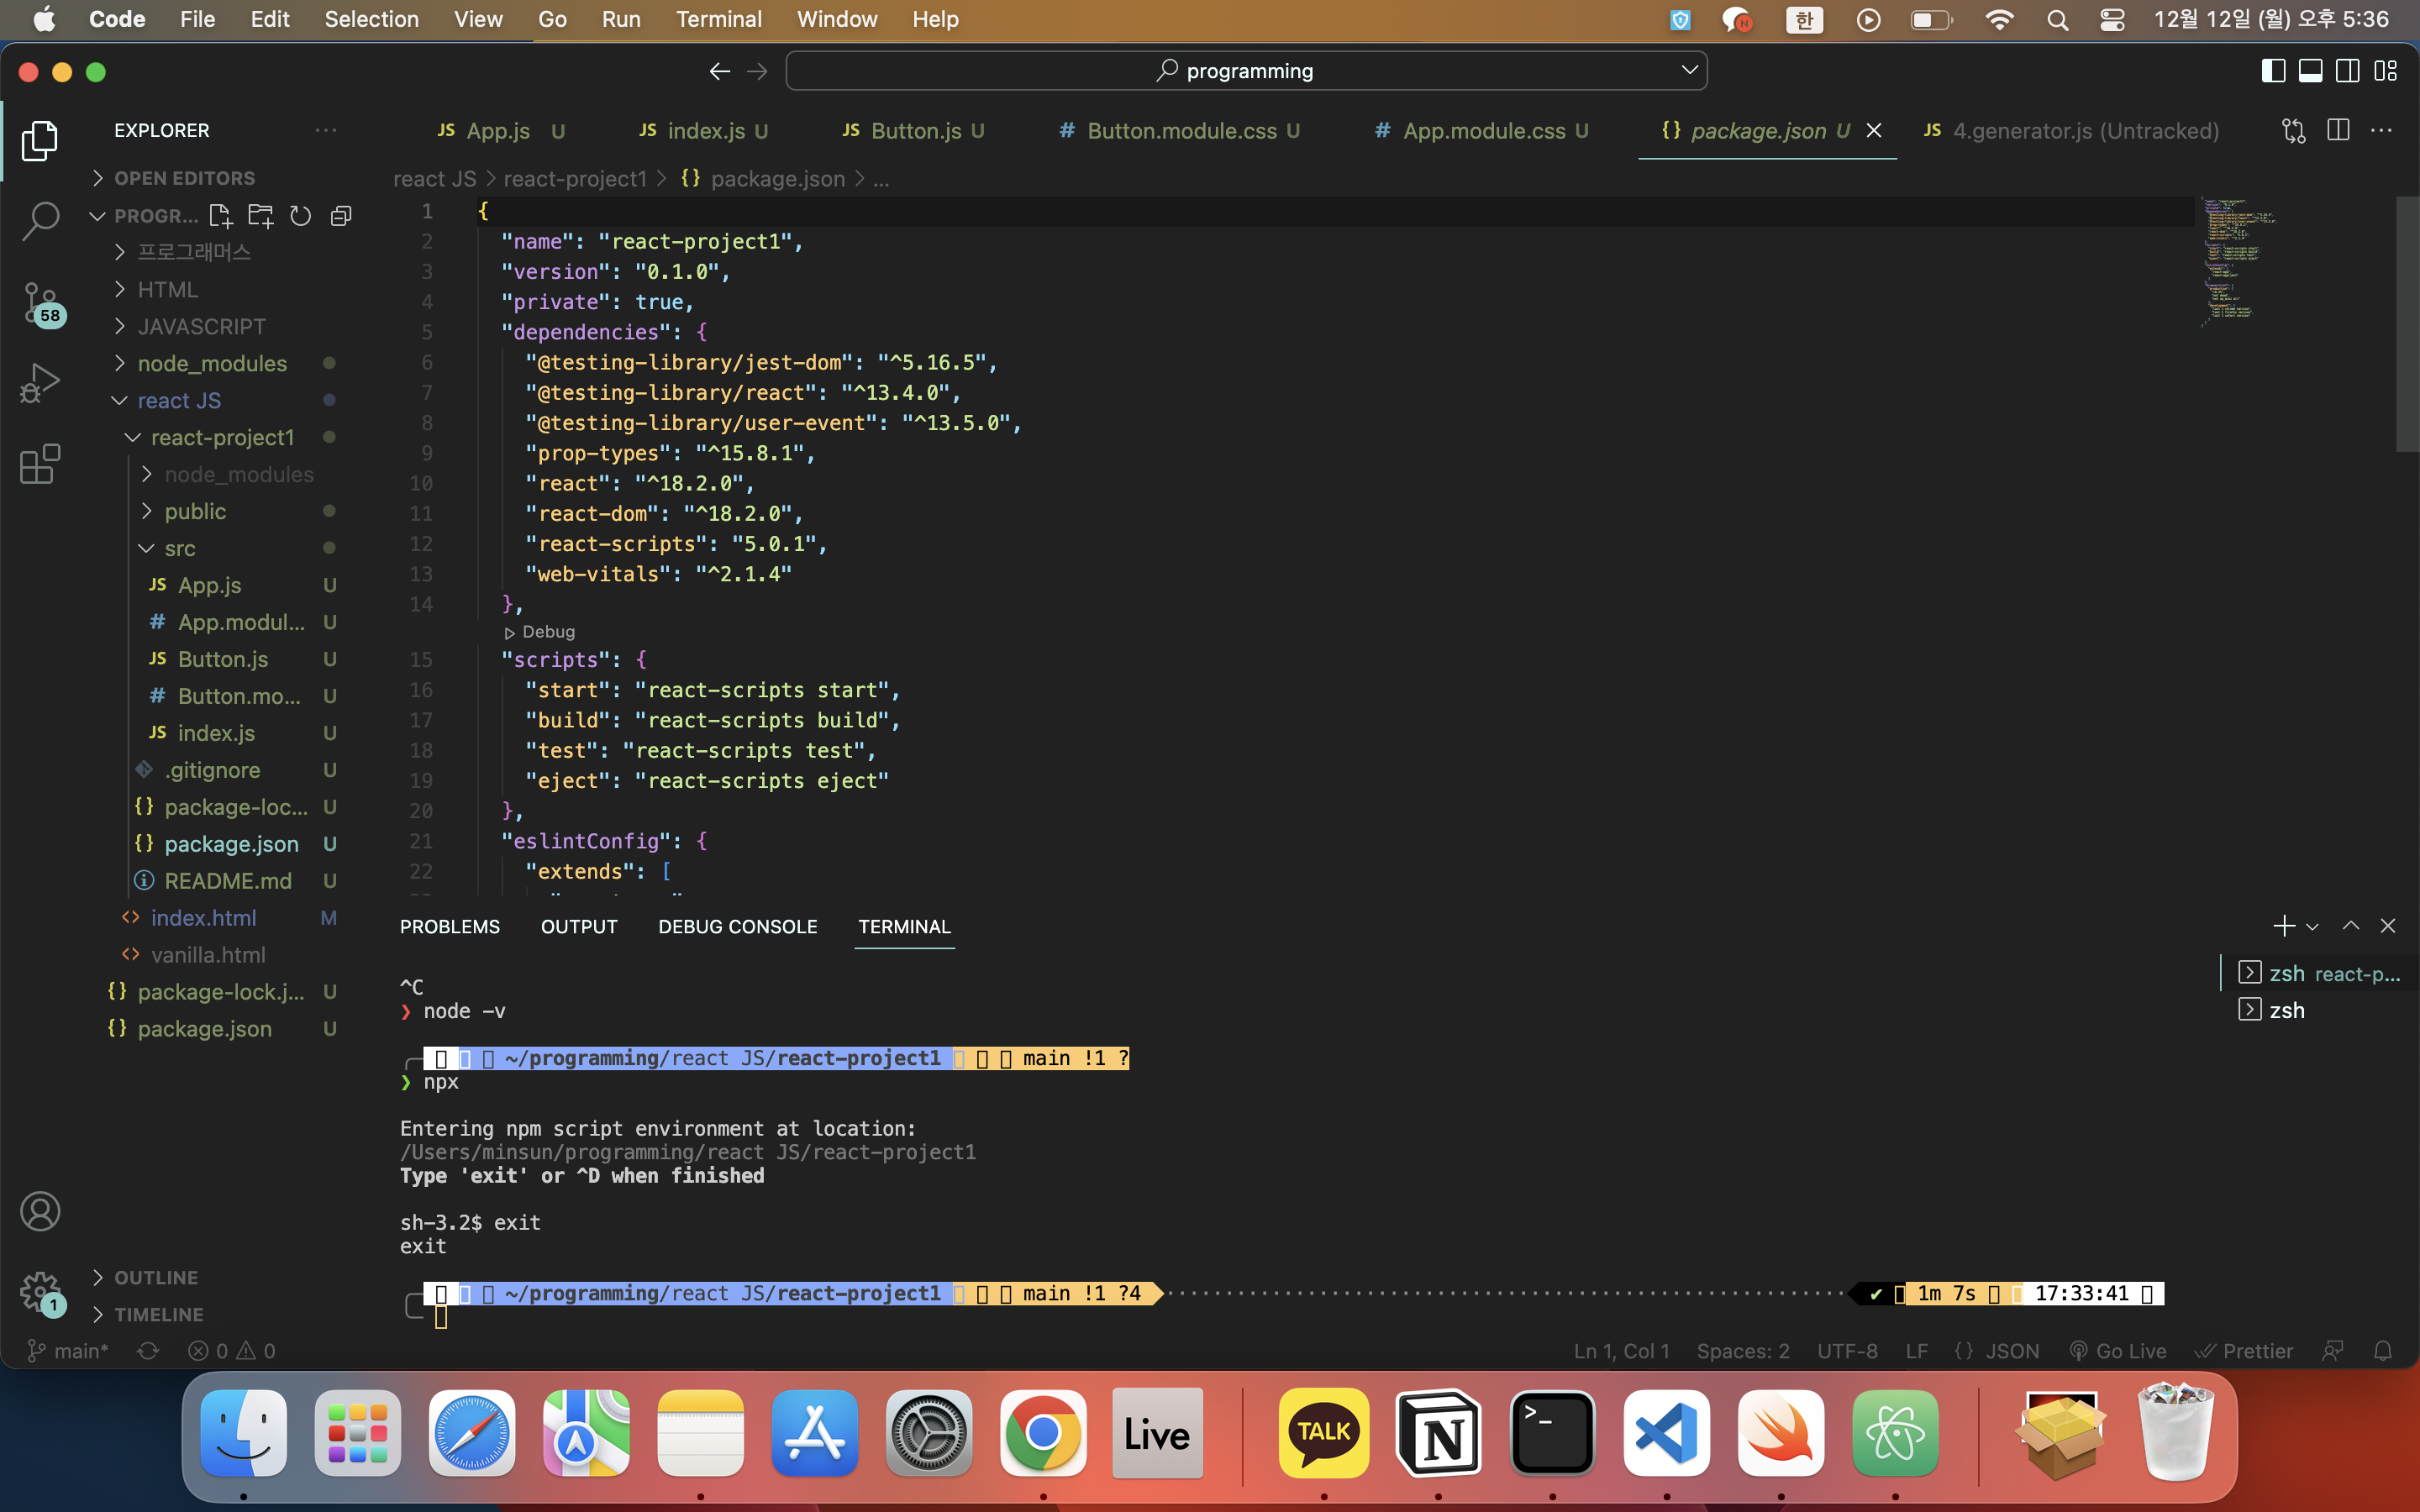Open the Terminal menu in menu bar
This screenshot has width=2420, height=1512.
tap(718, 19)
